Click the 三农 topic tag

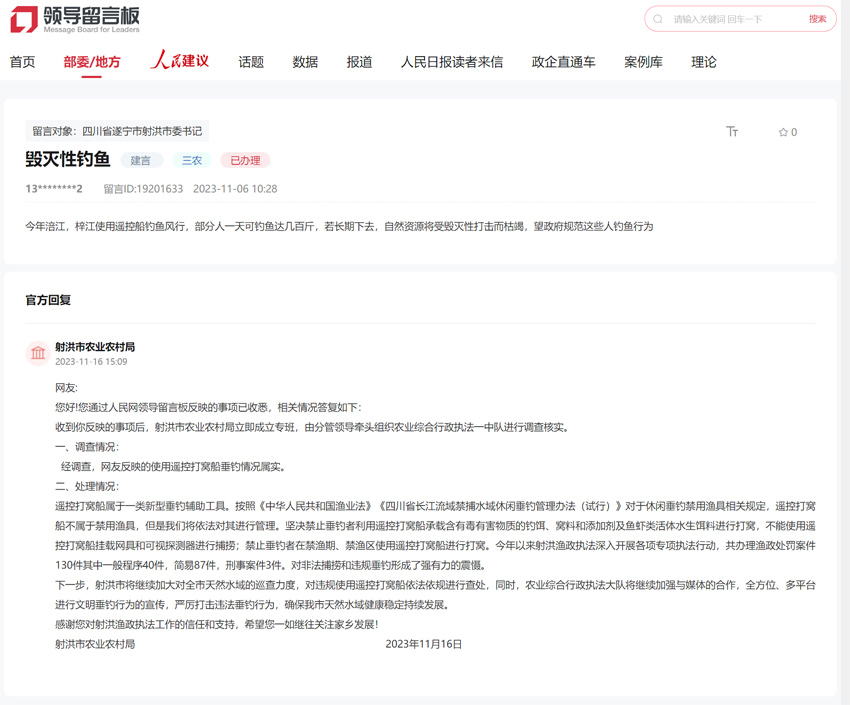[x=190, y=160]
